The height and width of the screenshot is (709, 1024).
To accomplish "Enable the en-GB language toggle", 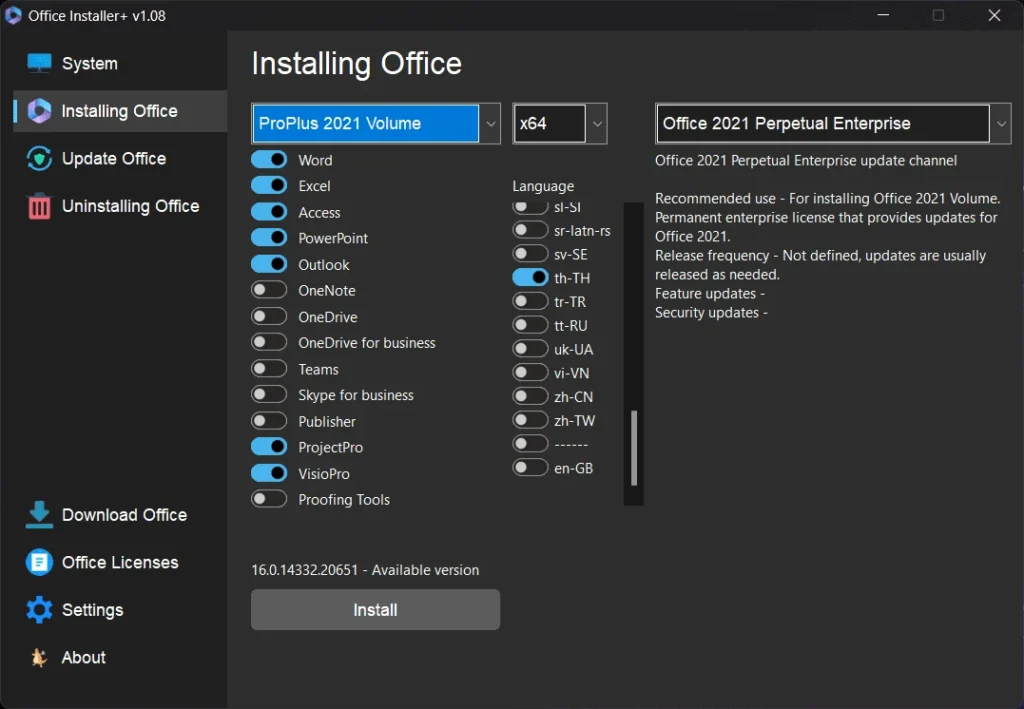I will point(530,467).
